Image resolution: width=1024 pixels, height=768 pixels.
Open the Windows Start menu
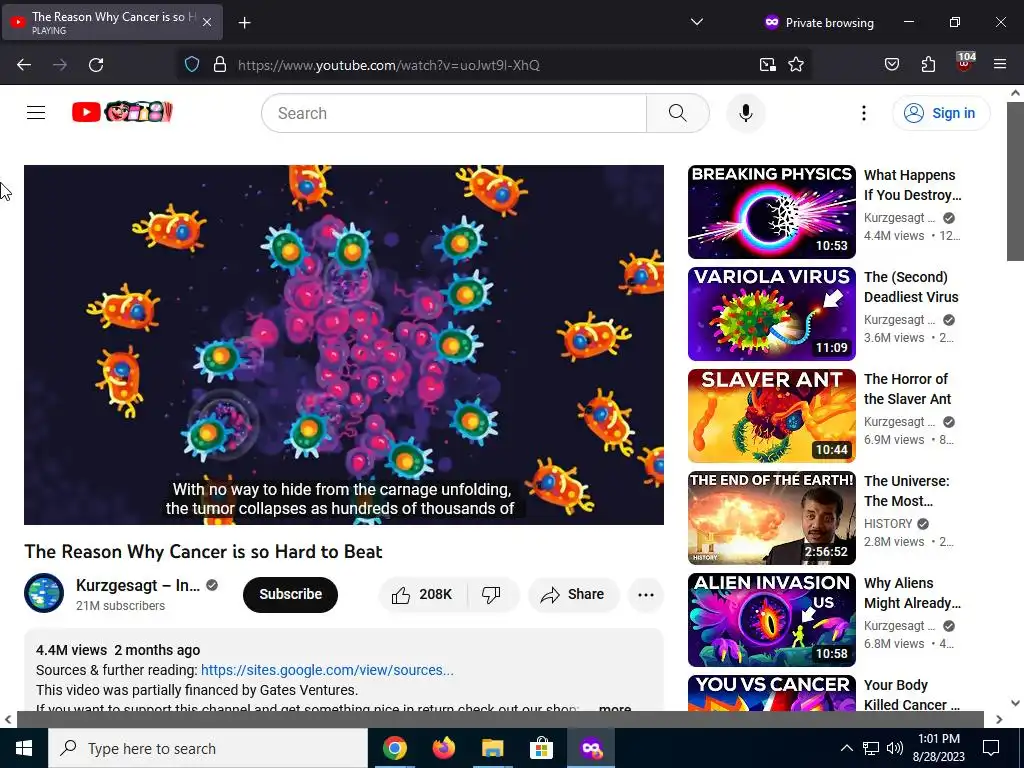(24, 748)
